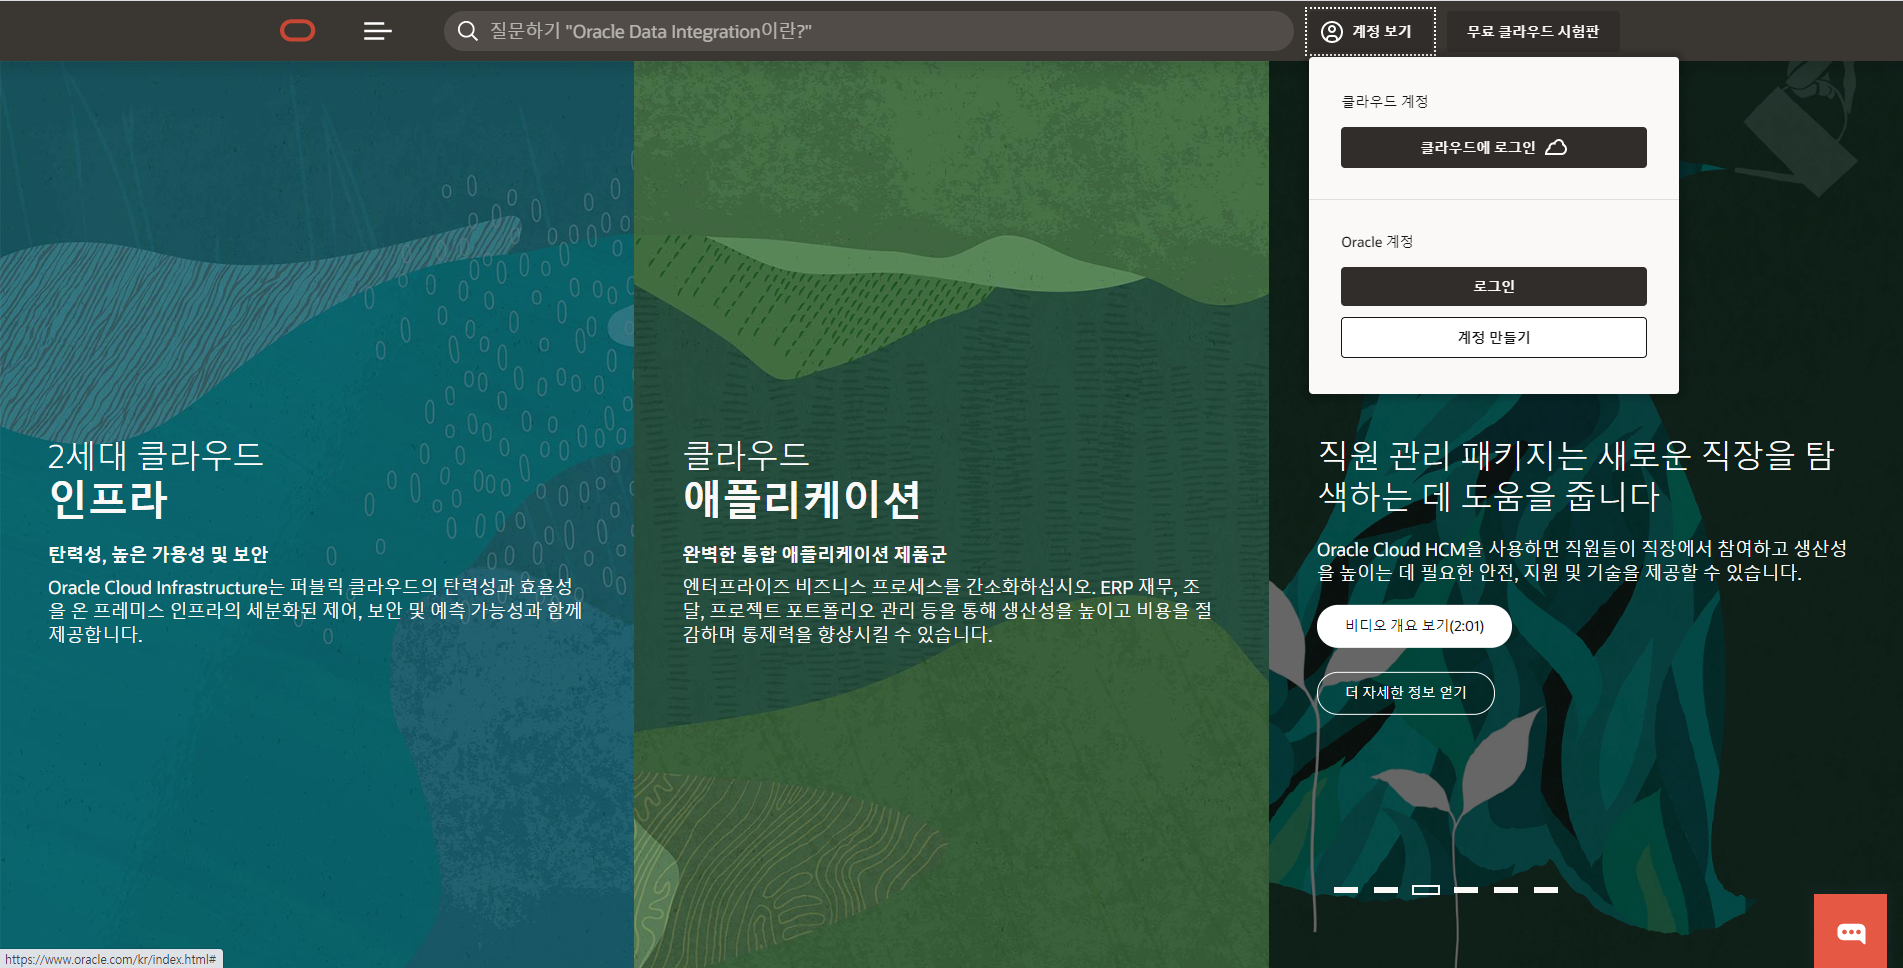The image size is (1903, 968).
Task: Click the 2세대 클라우드 인프라 heading
Action: click(155, 478)
